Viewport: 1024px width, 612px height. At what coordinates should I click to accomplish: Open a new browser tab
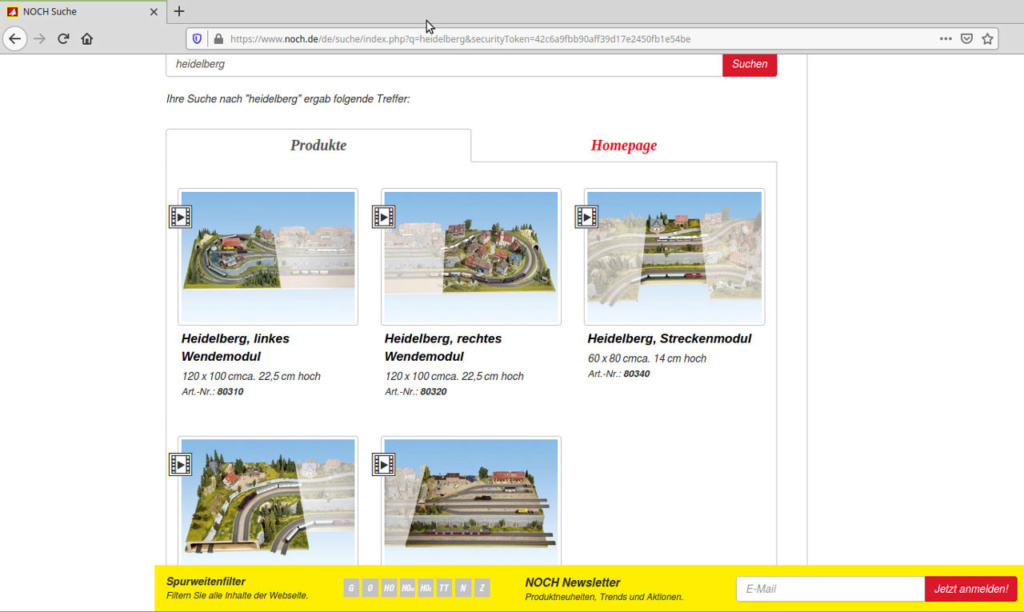[179, 11]
